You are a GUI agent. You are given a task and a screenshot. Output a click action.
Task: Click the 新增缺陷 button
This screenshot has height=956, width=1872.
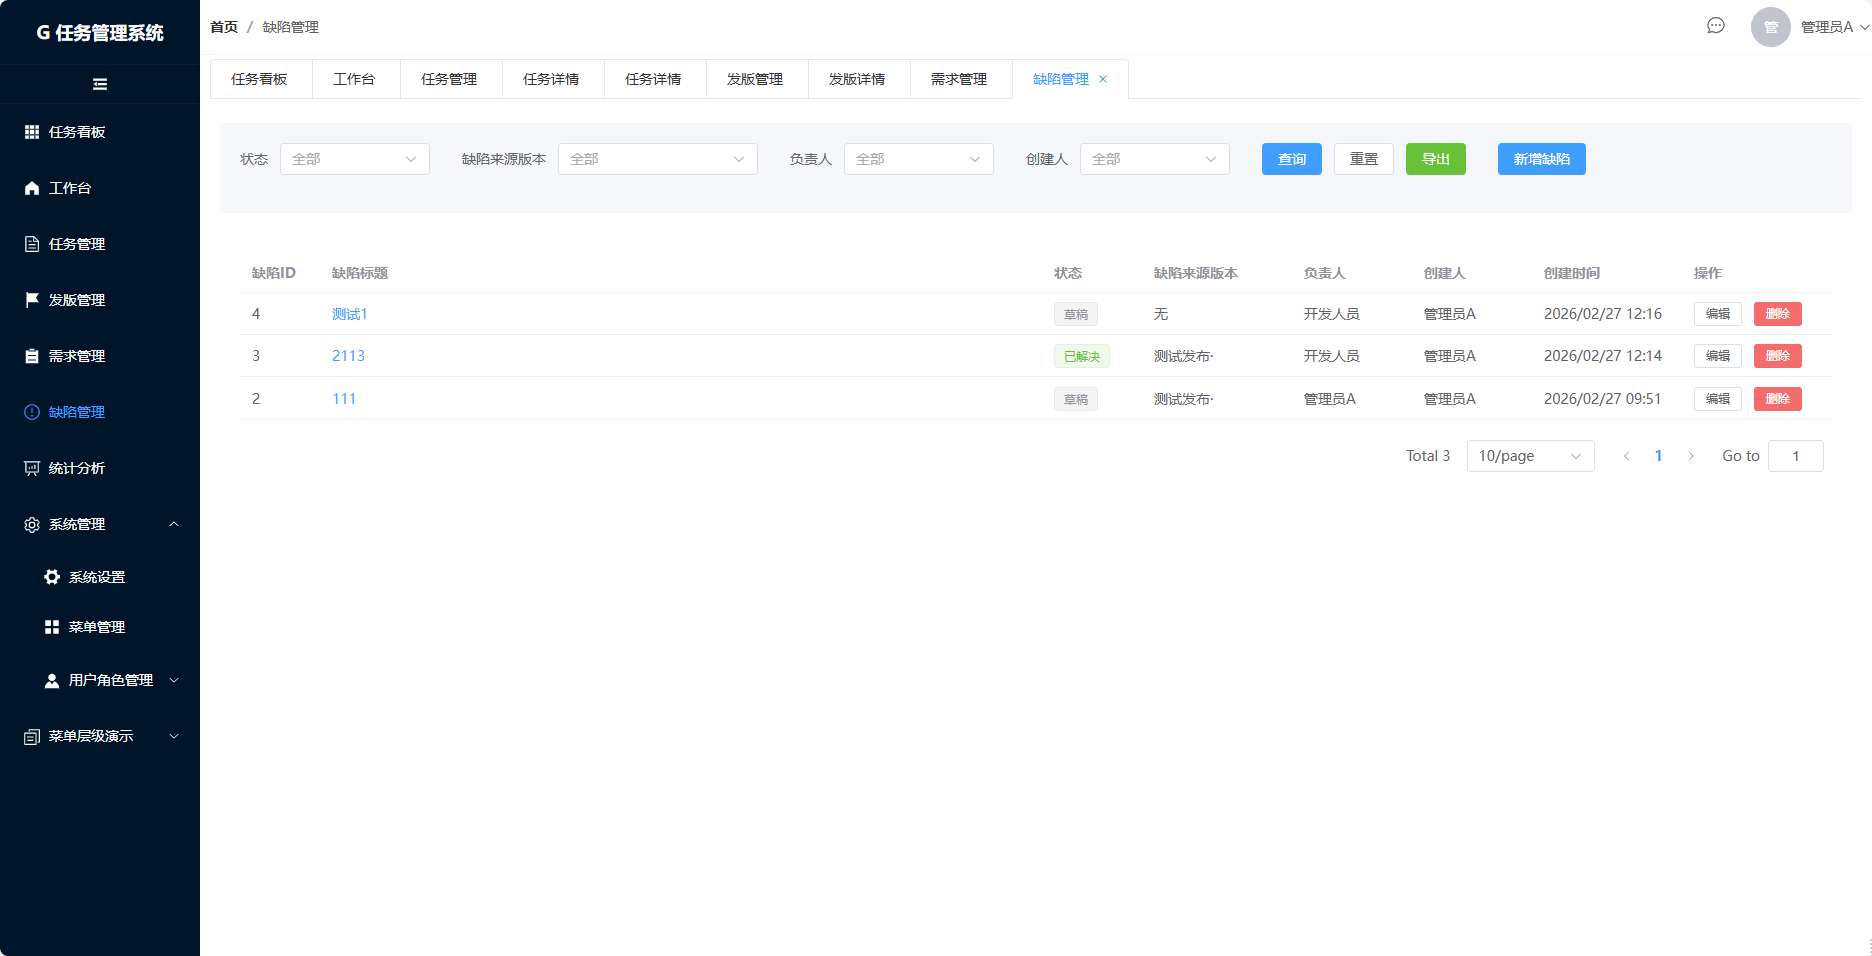point(1542,159)
